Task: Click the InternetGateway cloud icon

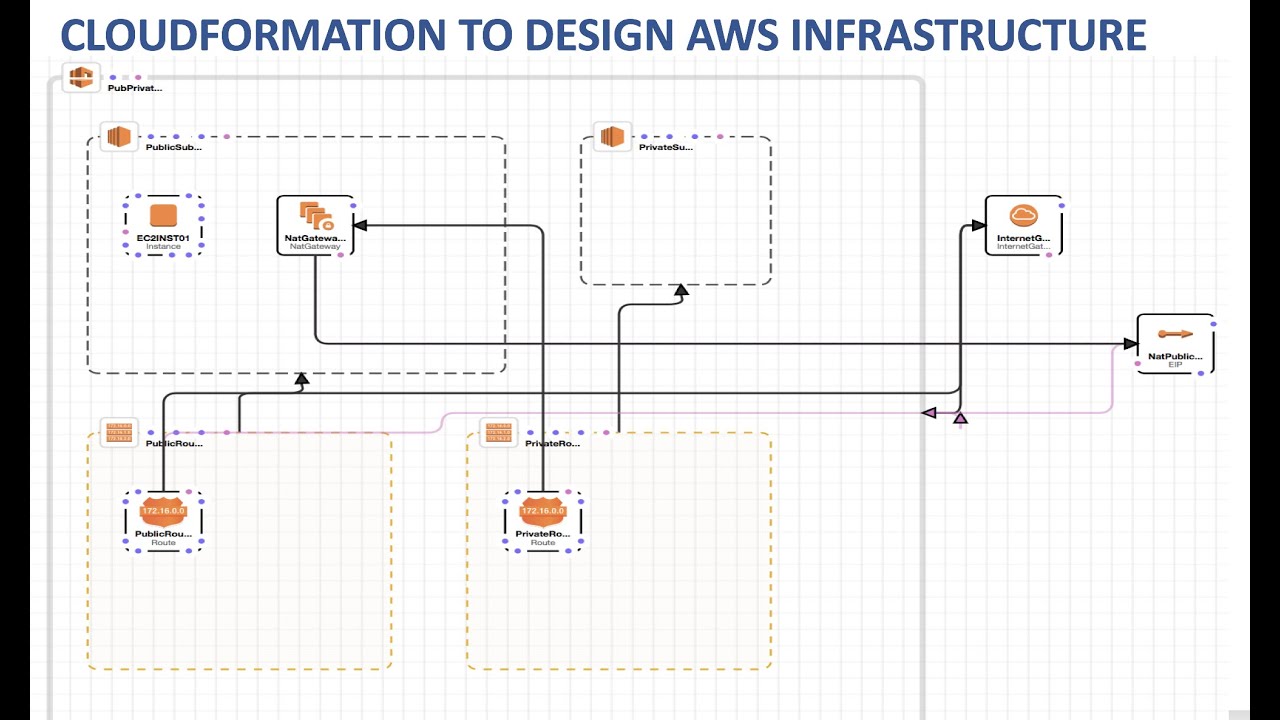Action: click(1021, 214)
